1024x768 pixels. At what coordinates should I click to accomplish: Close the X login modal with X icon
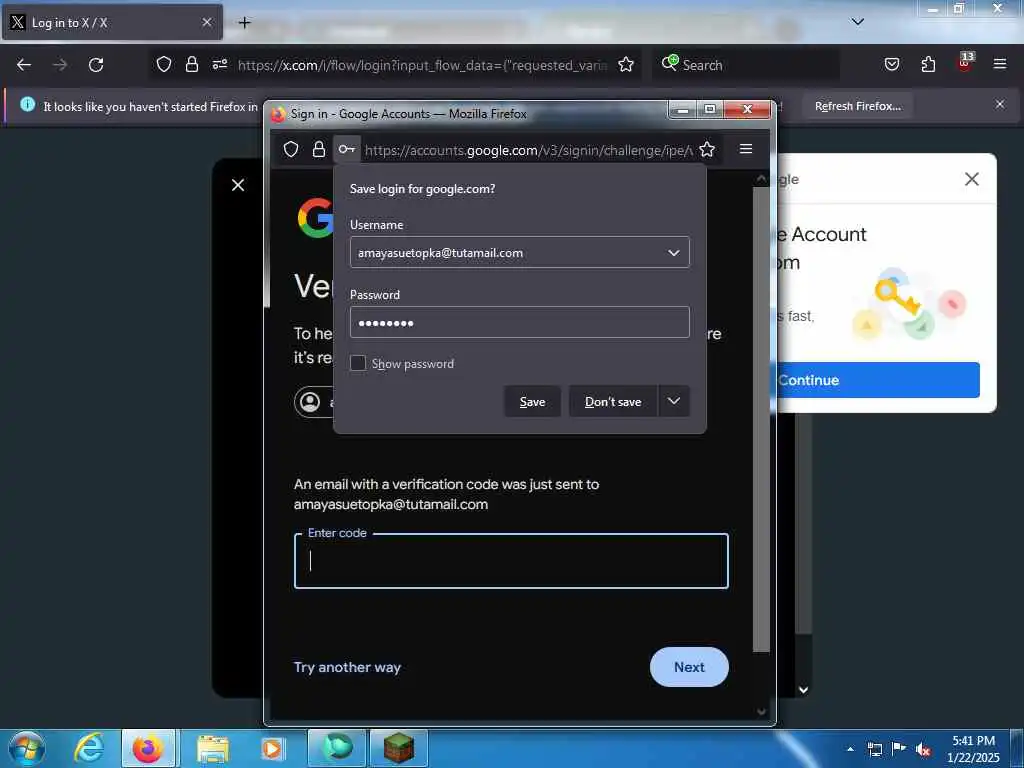coord(238,185)
